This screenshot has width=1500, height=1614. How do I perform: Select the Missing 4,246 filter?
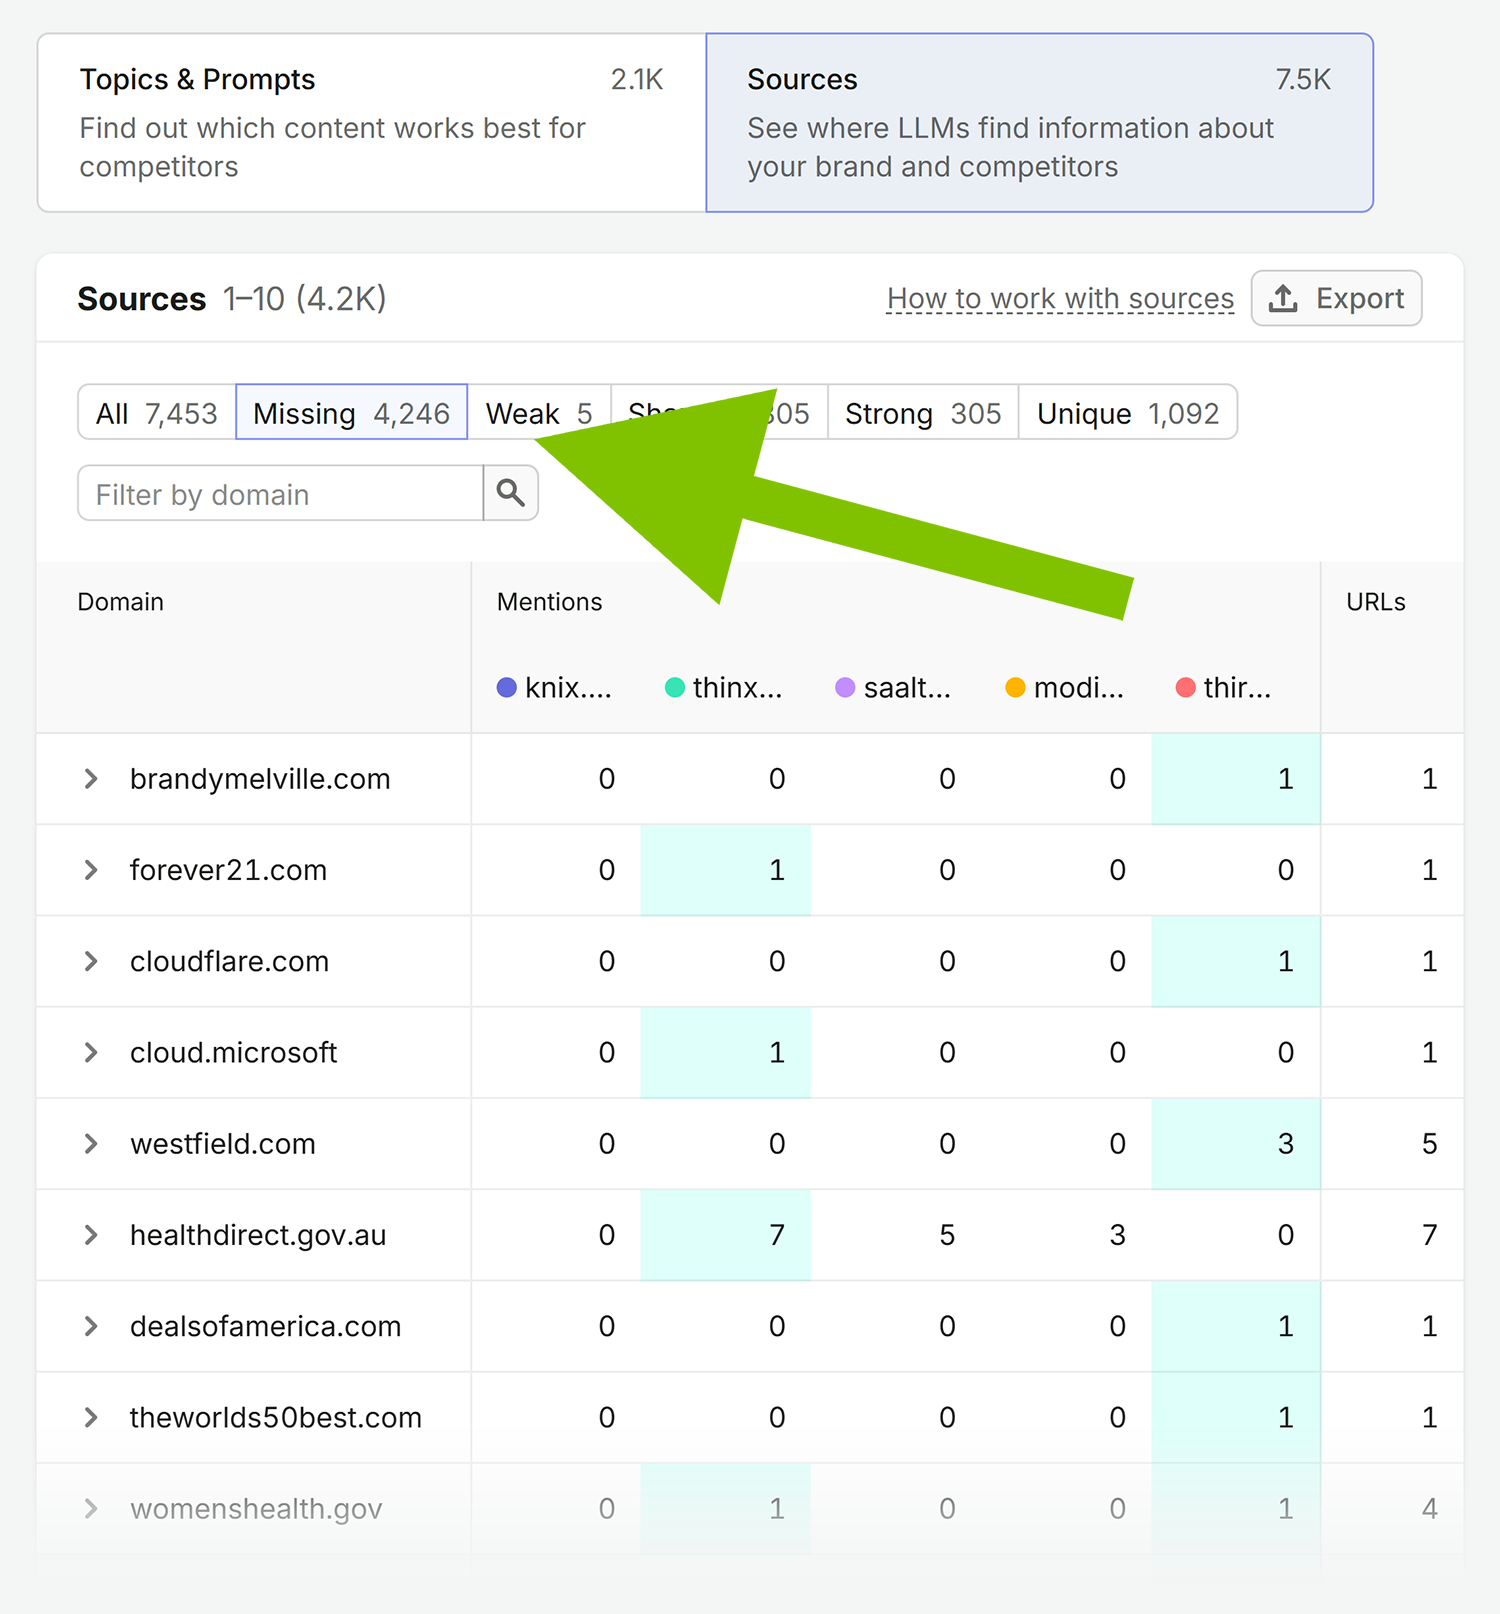(352, 412)
